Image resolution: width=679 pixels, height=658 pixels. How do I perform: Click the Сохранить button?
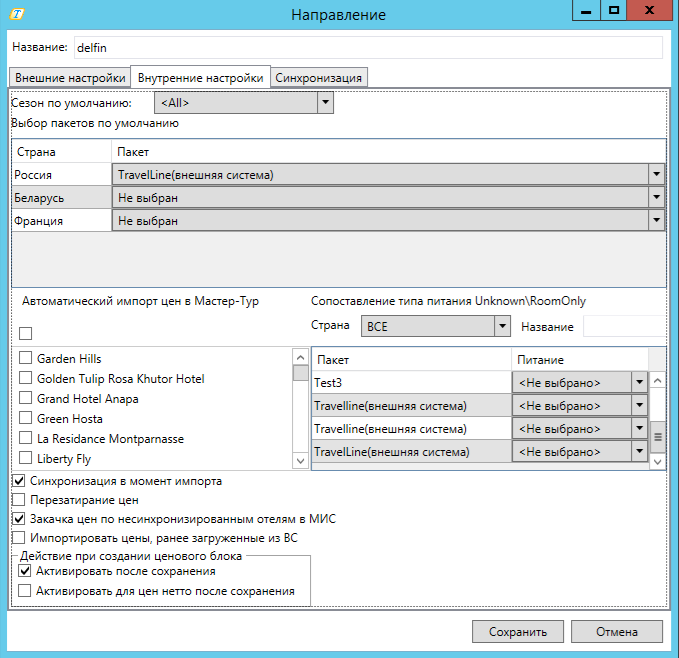517,632
